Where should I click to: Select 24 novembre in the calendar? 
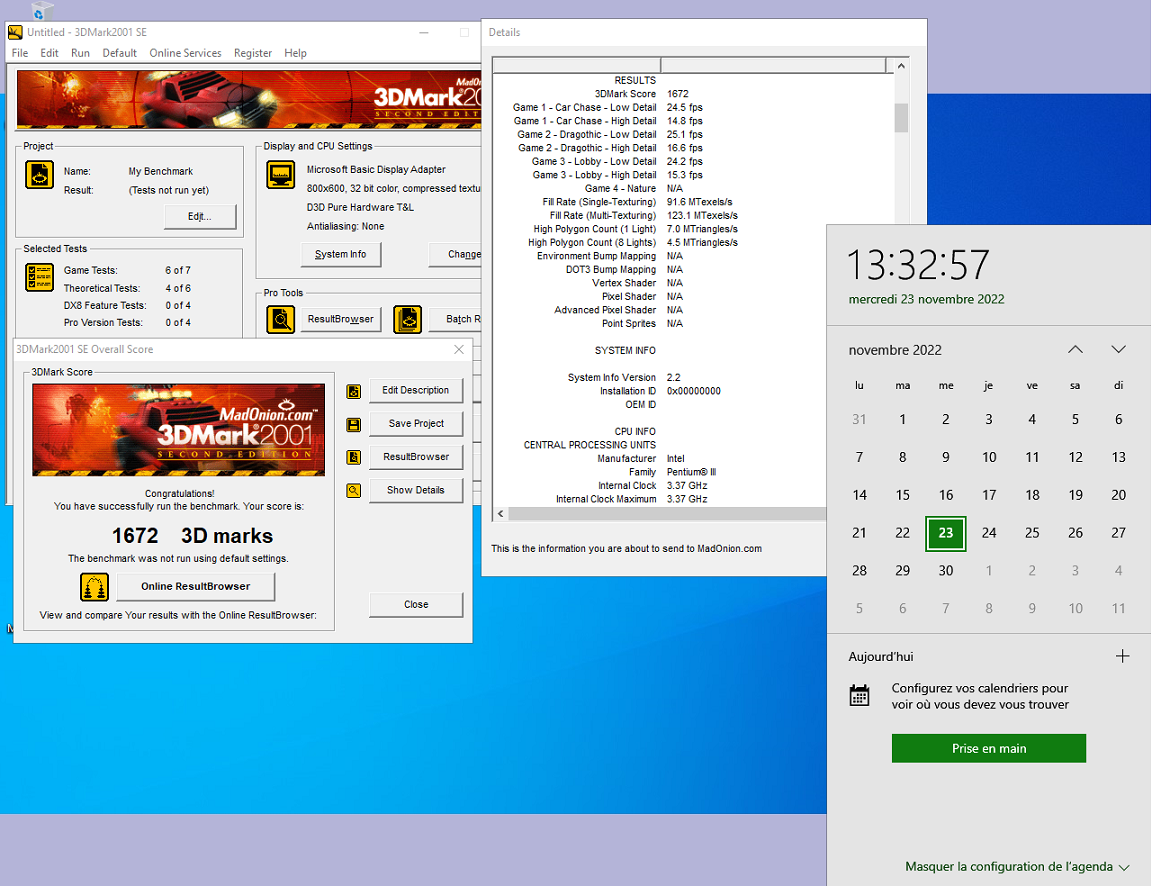[x=989, y=533]
